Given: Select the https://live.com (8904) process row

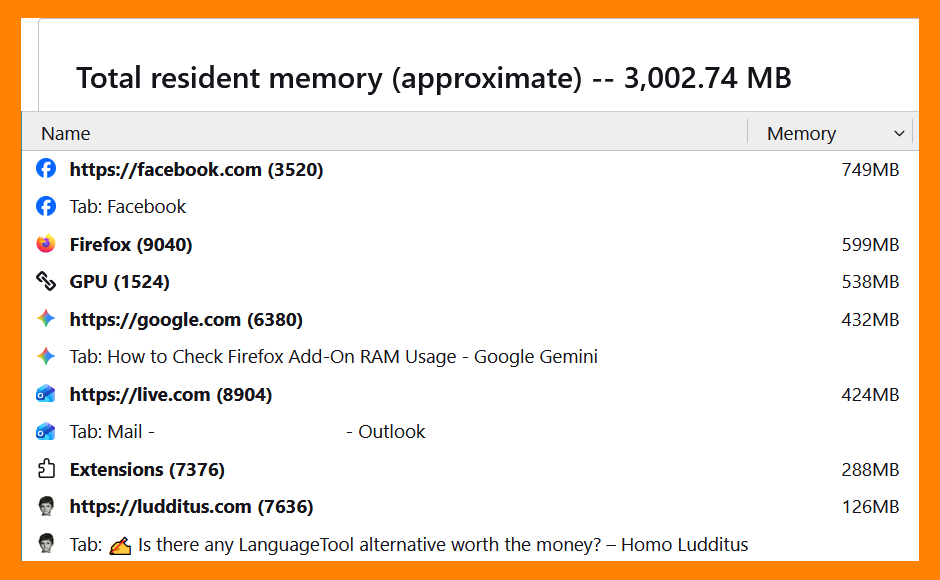Looking at the screenshot, I should tap(470, 394).
